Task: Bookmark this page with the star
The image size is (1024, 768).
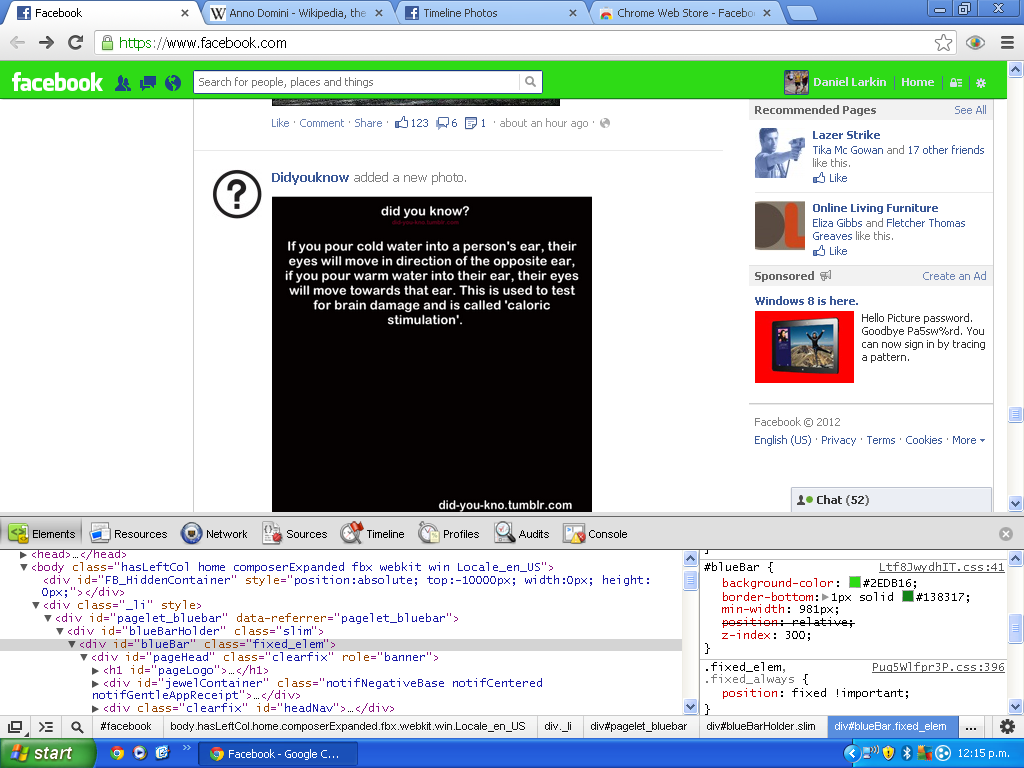Action: coord(943,43)
